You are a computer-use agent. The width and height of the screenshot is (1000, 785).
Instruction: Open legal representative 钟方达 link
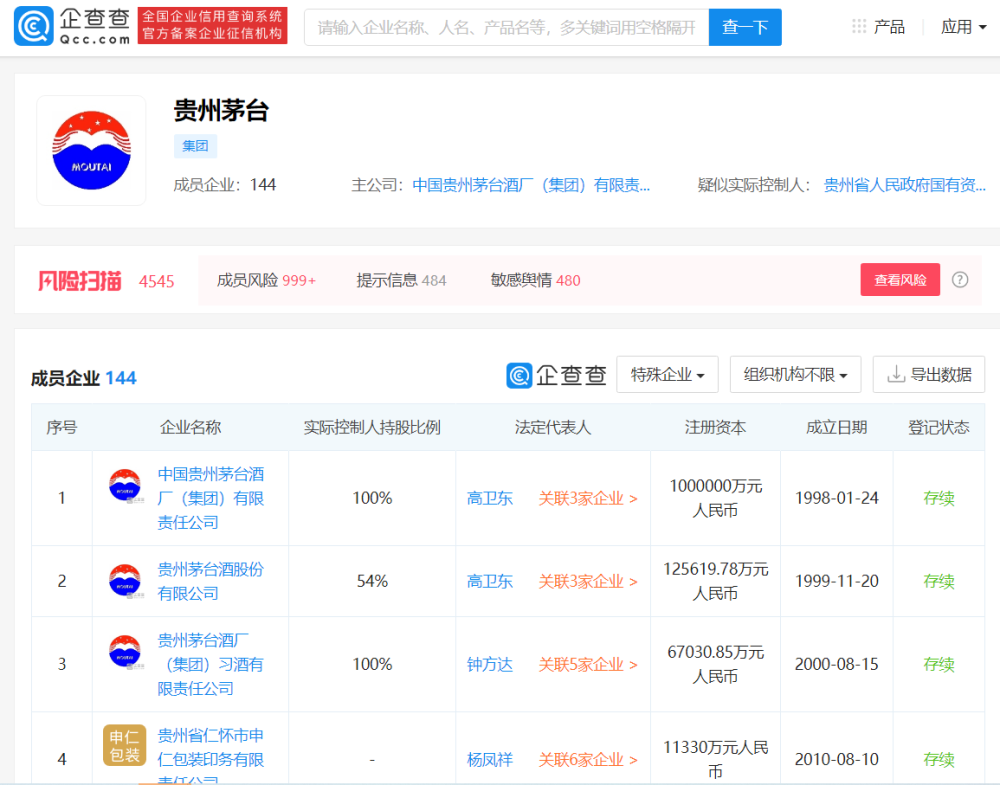pos(490,665)
